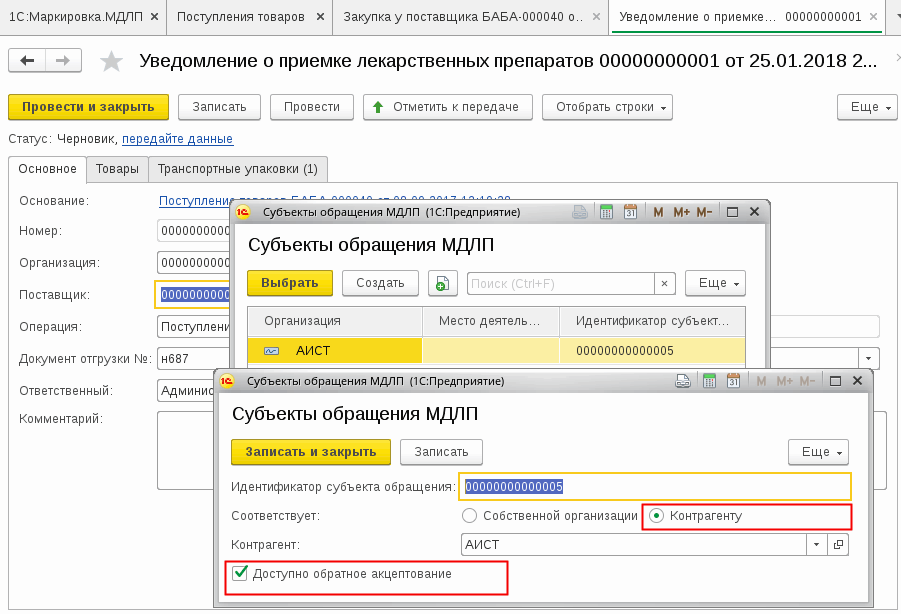
Task: Uncheck Доступно обратное акцептование checkbox
Action: 239,574
